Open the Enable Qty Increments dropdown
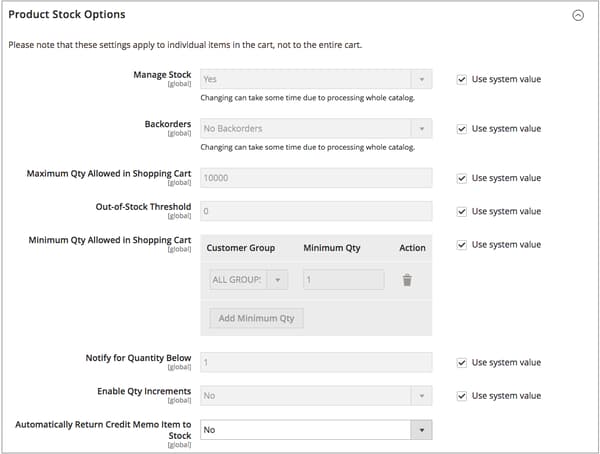 pos(315,396)
